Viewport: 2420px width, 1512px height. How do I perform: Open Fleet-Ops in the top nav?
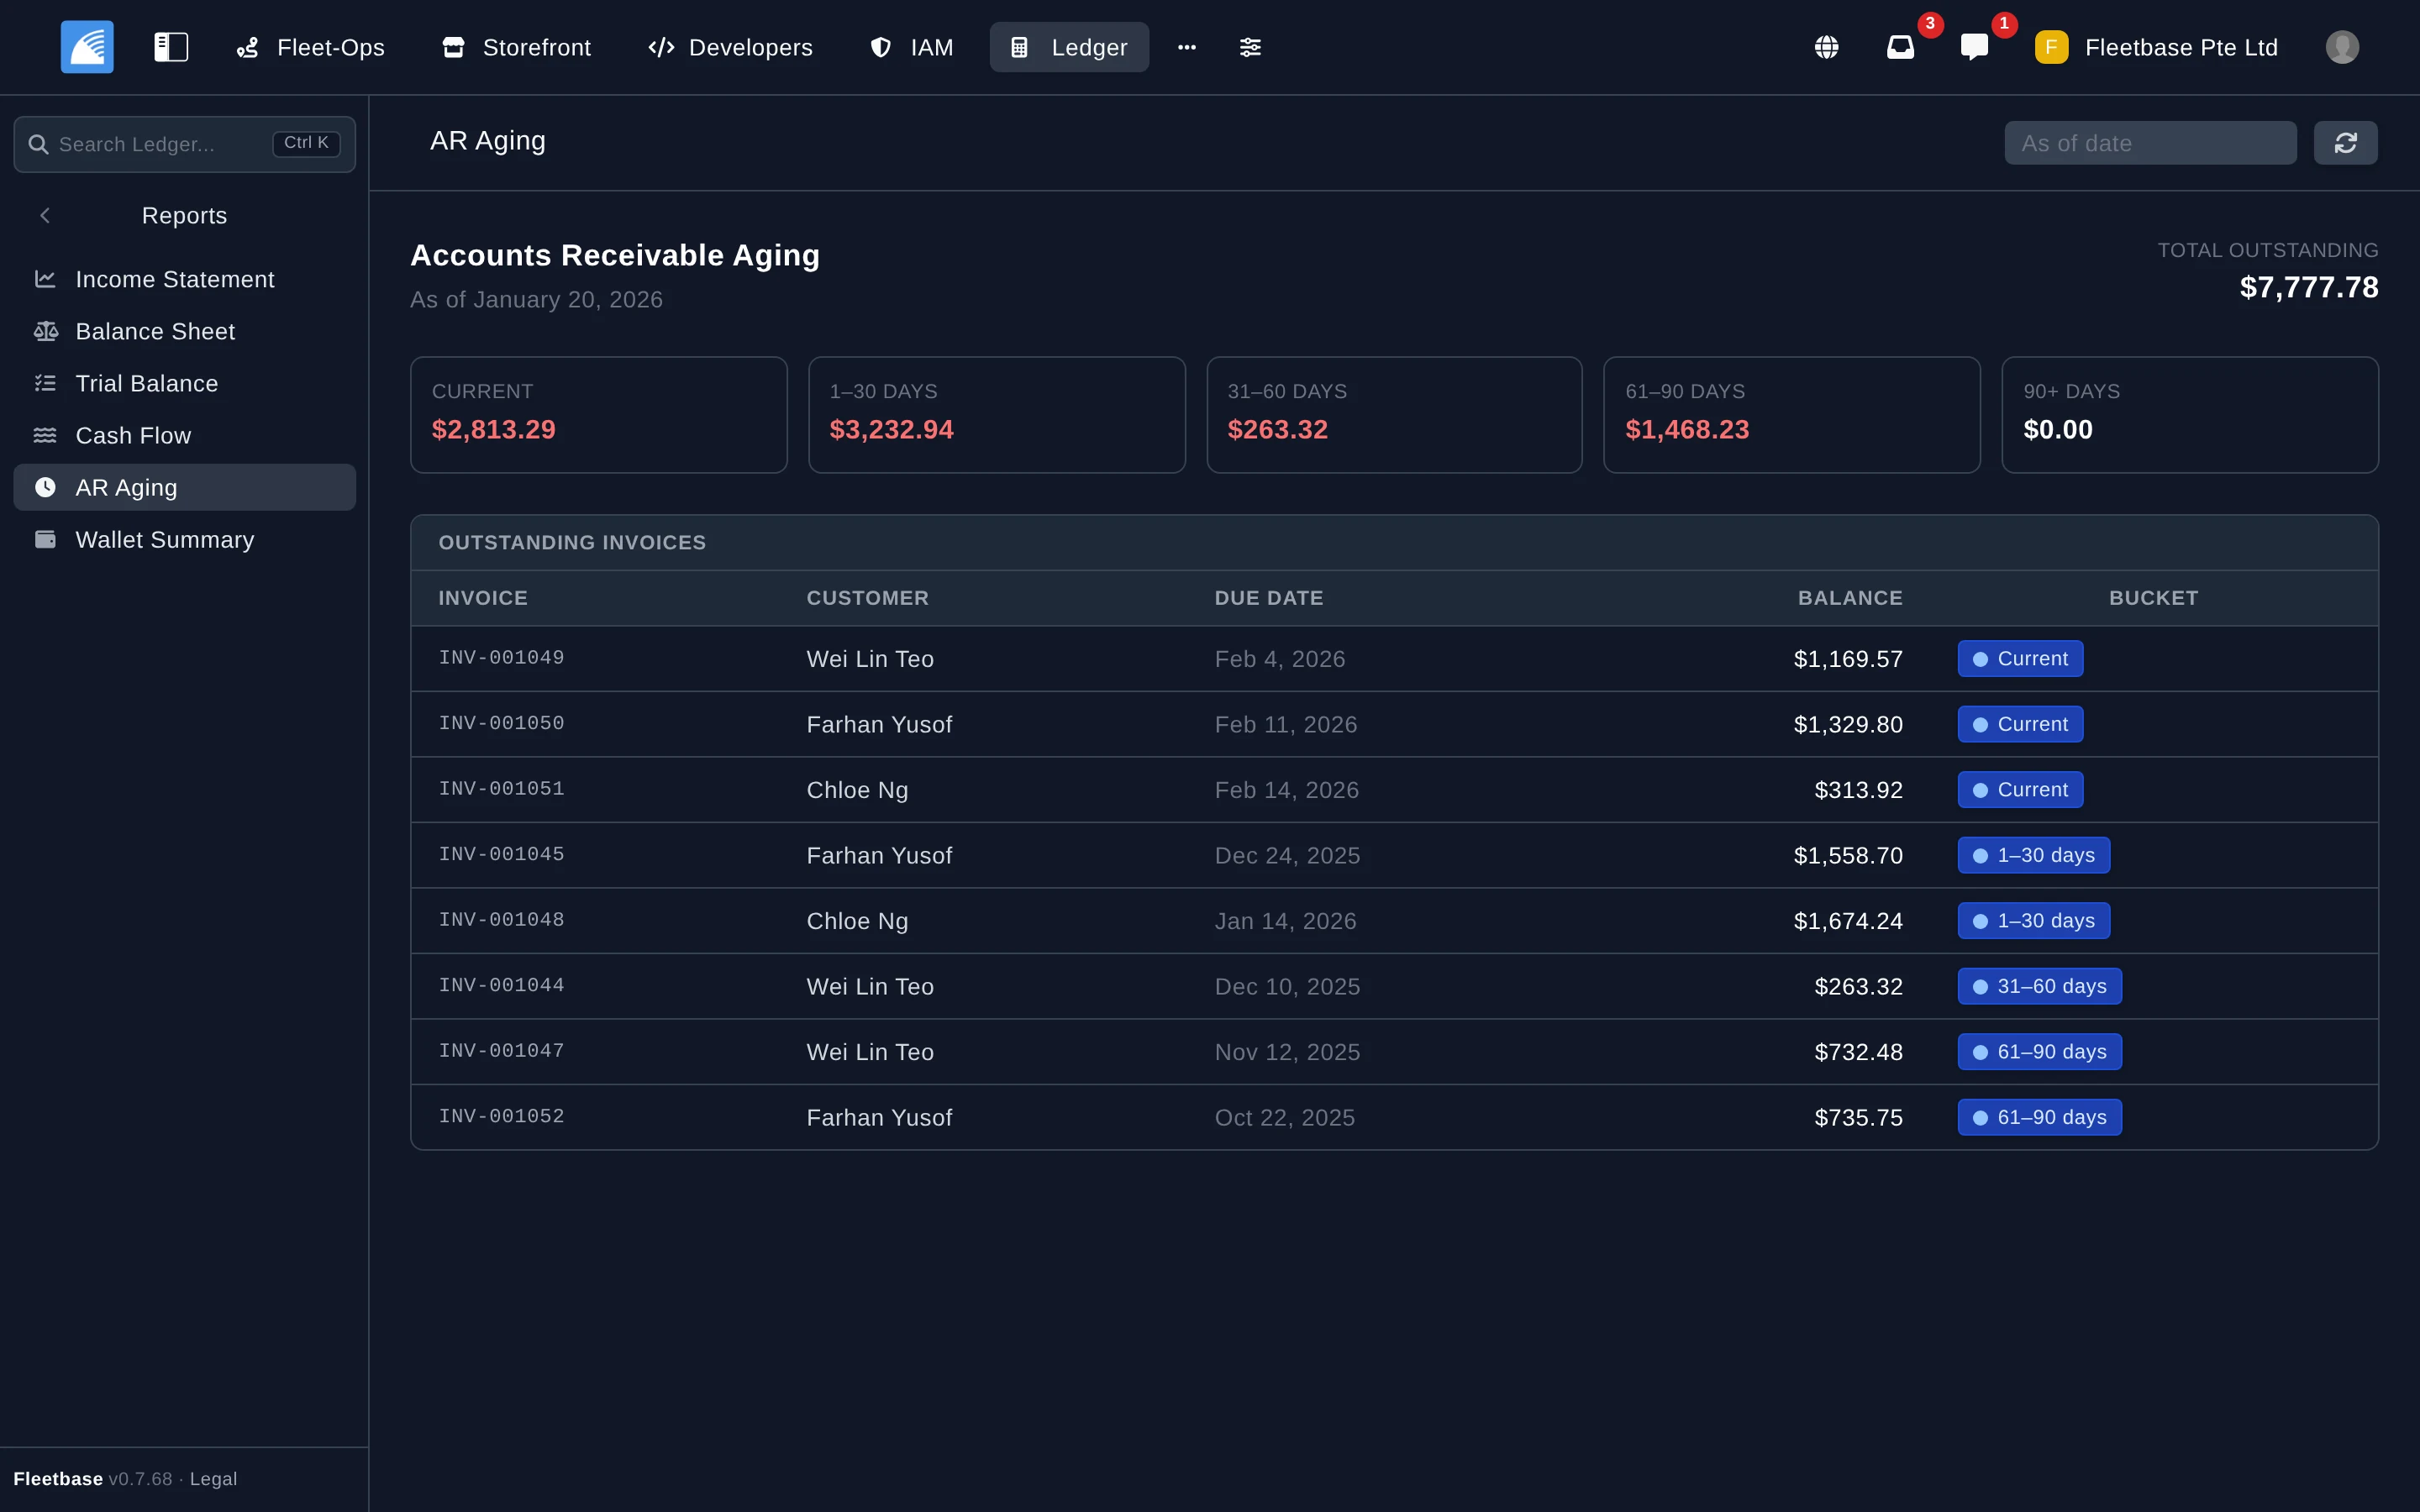click(311, 47)
